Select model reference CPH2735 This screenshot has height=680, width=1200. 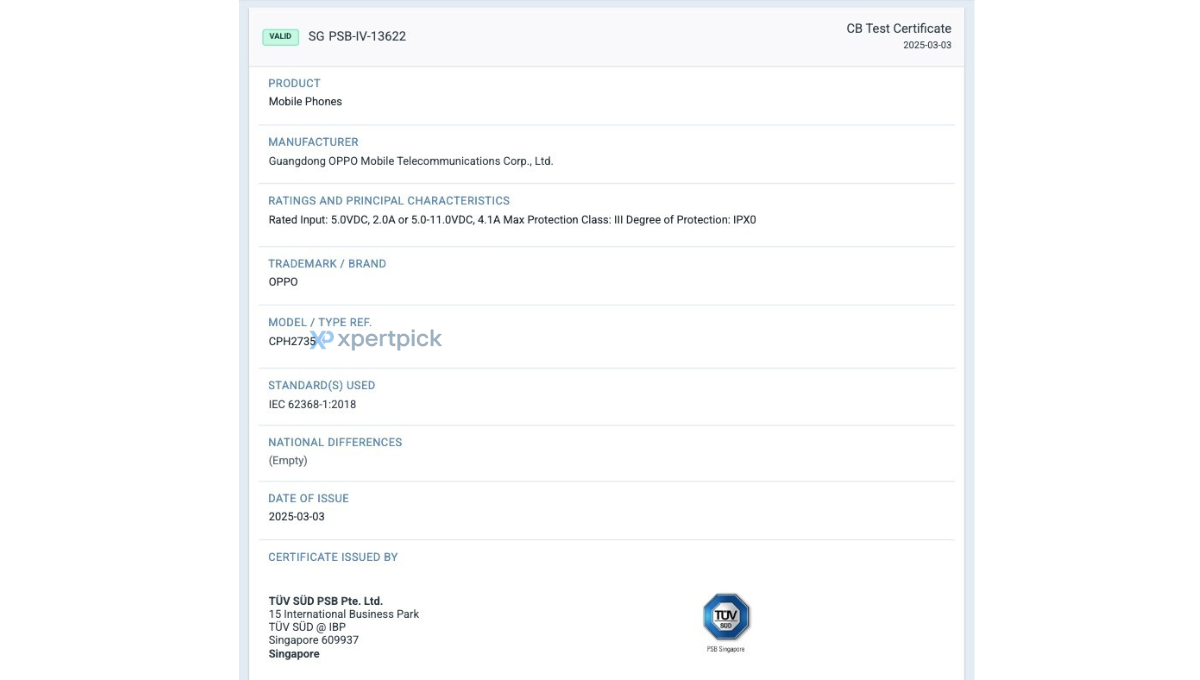pyautogui.click(x=291, y=341)
